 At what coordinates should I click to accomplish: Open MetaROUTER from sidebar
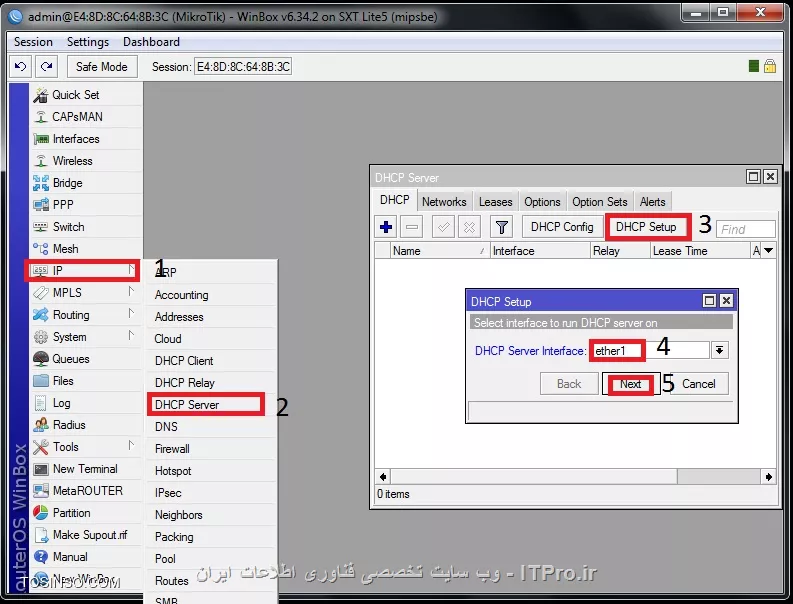point(85,491)
